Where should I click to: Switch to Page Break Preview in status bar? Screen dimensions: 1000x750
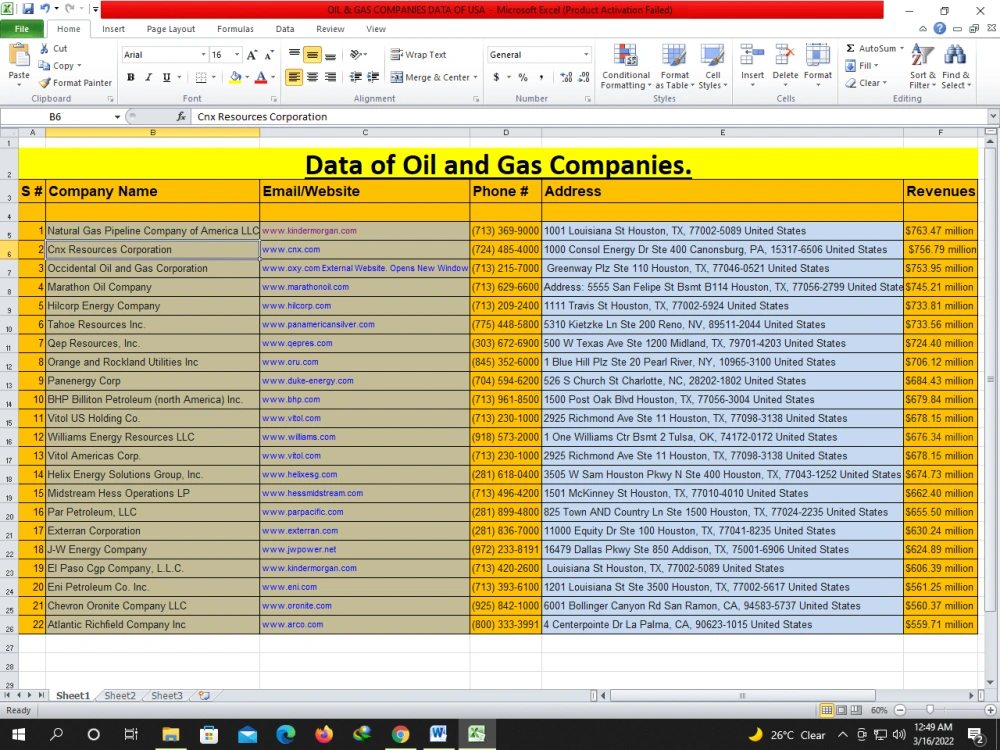[x=856, y=710]
